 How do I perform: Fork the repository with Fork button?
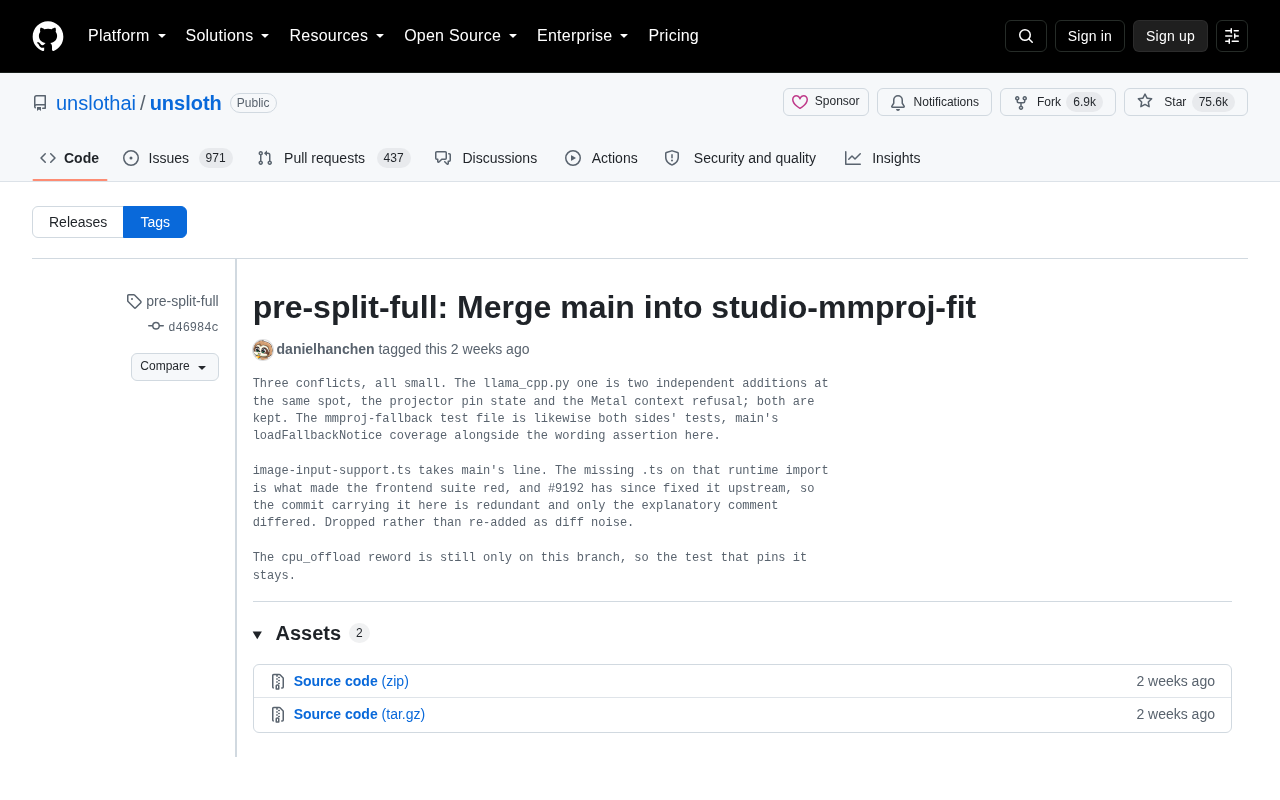click(x=1058, y=102)
